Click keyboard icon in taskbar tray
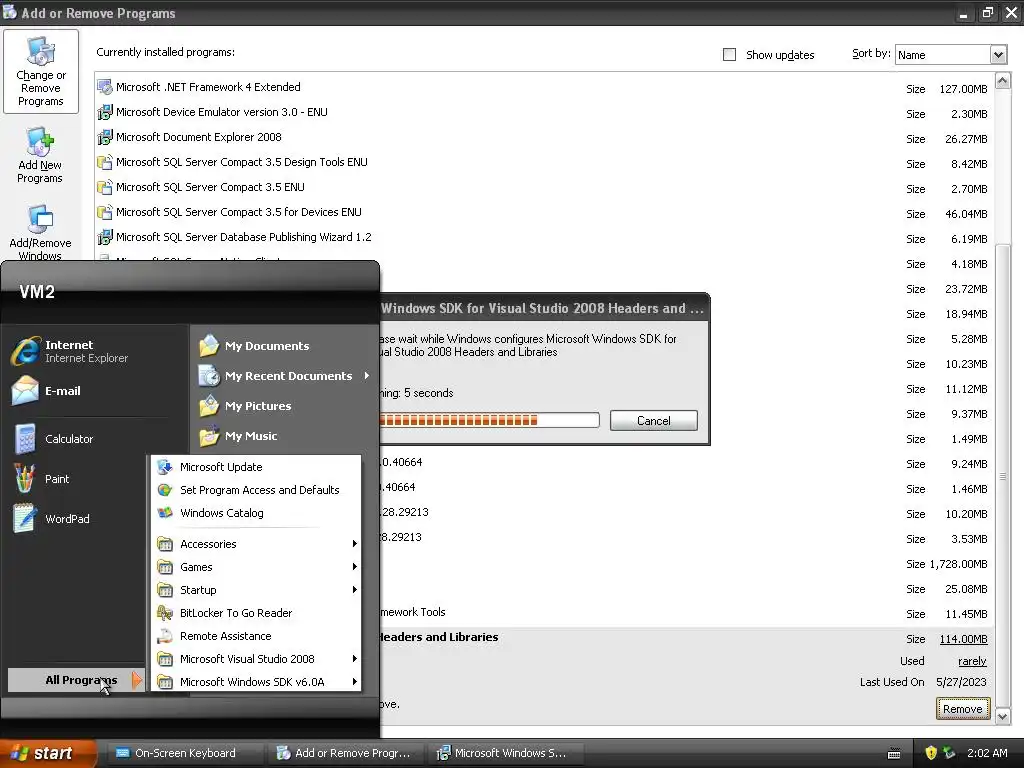1024x768 pixels. click(894, 754)
